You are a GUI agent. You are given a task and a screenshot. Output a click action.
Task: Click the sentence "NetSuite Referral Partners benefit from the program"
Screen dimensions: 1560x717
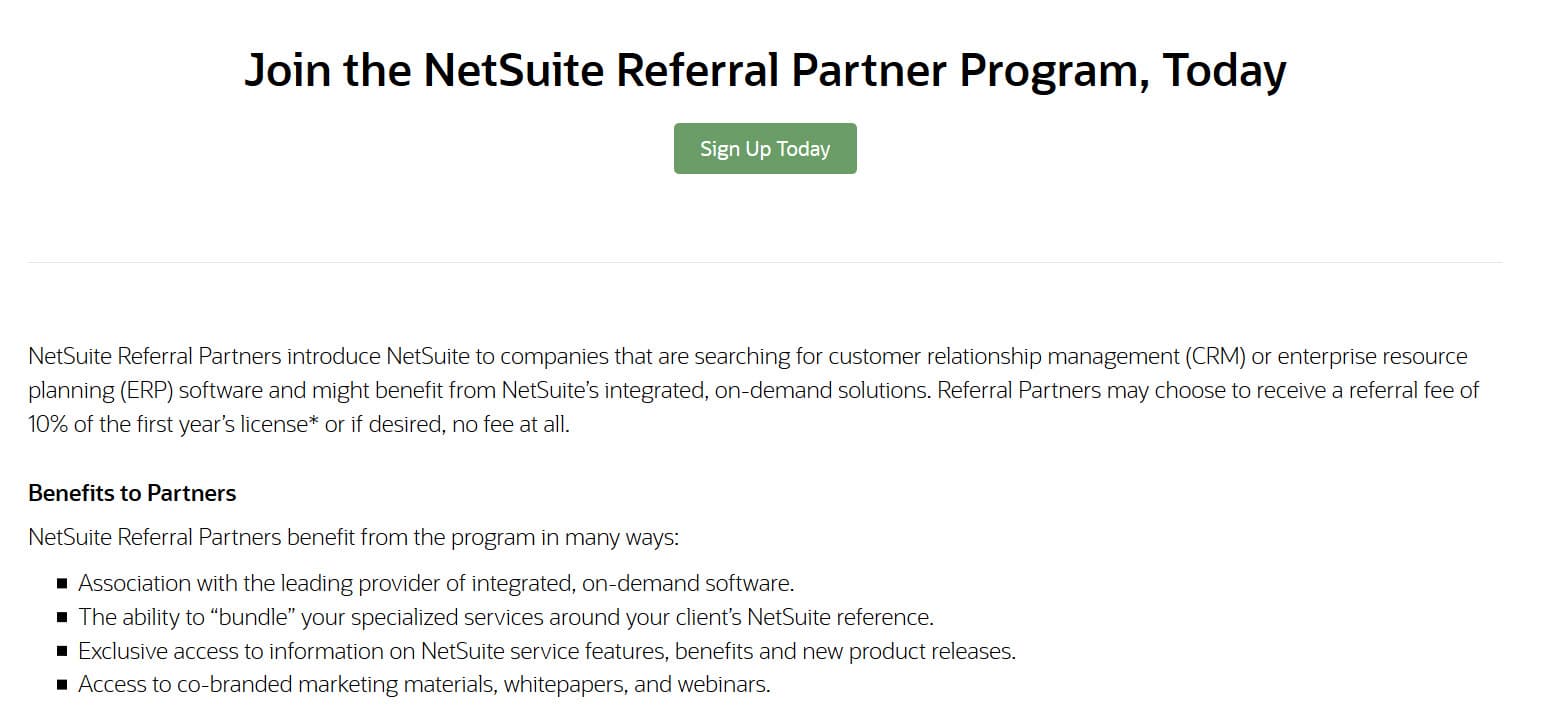click(354, 537)
